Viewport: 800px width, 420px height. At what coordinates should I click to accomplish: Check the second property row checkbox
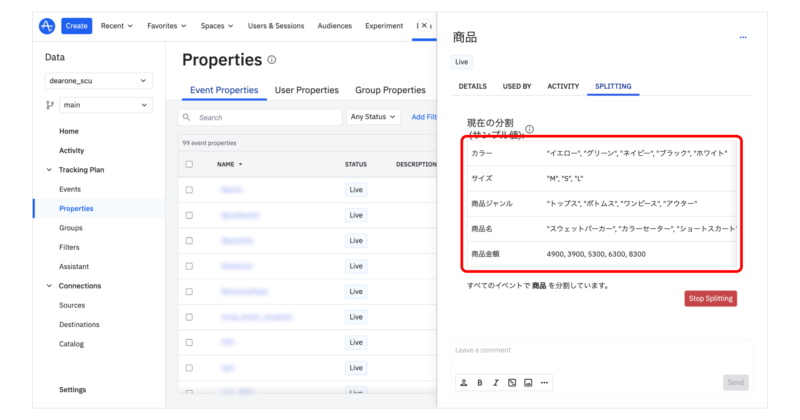click(189, 215)
